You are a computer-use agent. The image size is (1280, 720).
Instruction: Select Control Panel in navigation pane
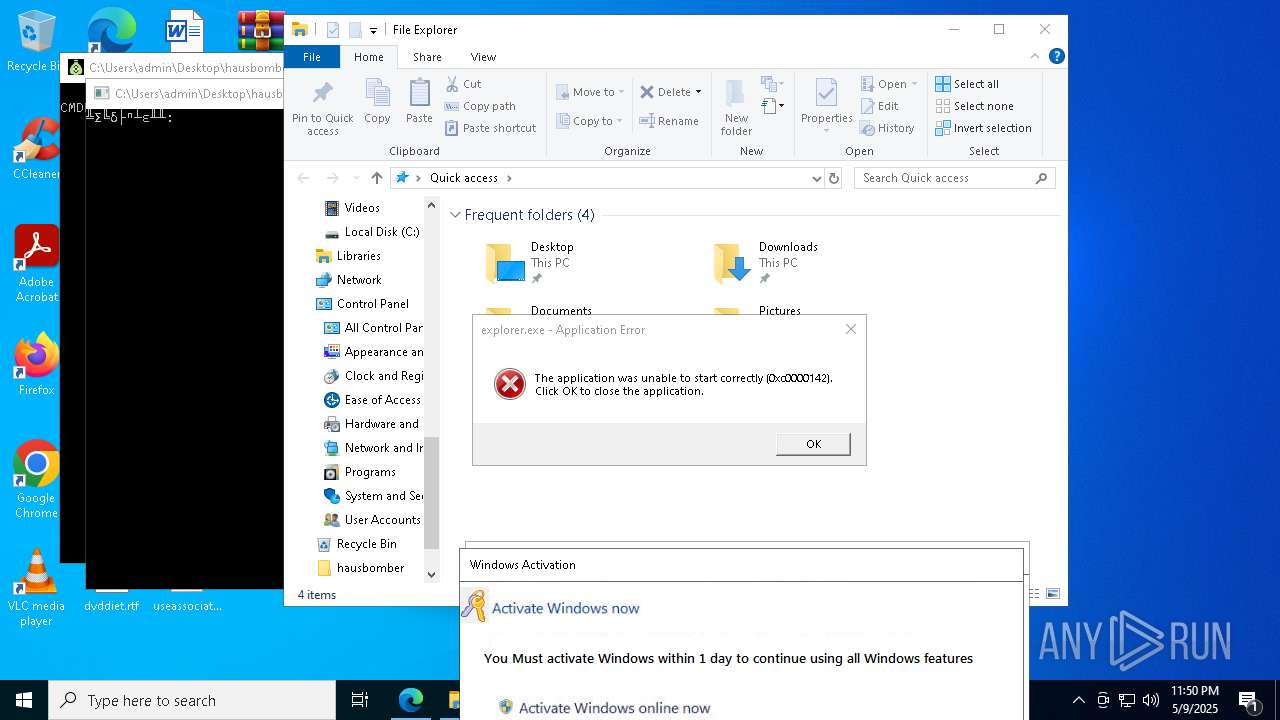click(362, 304)
